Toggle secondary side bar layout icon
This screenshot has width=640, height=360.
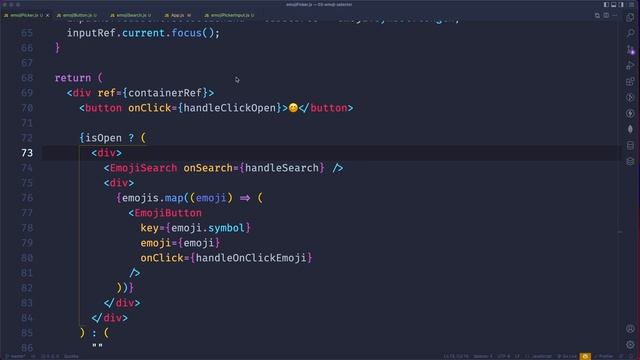click(621, 4)
